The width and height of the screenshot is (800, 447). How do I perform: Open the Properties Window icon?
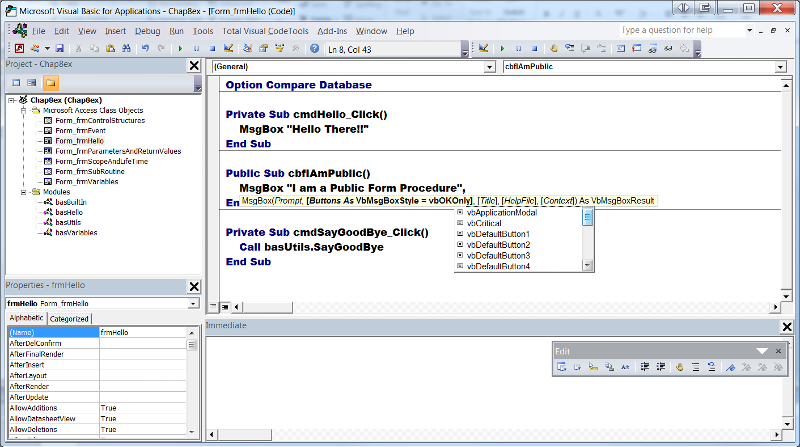pyautogui.click(x=263, y=48)
